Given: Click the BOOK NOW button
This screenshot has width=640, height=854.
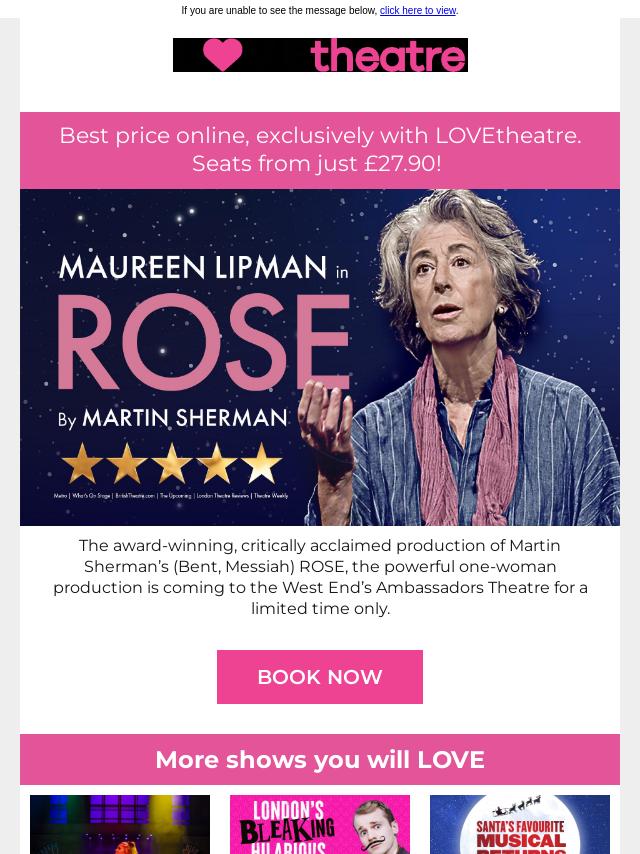Looking at the screenshot, I should [x=320, y=677].
